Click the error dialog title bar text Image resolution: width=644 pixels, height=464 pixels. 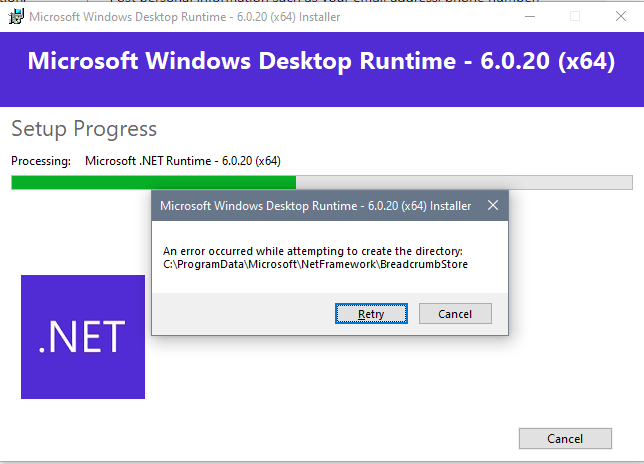pyautogui.click(x=315, y=206)
